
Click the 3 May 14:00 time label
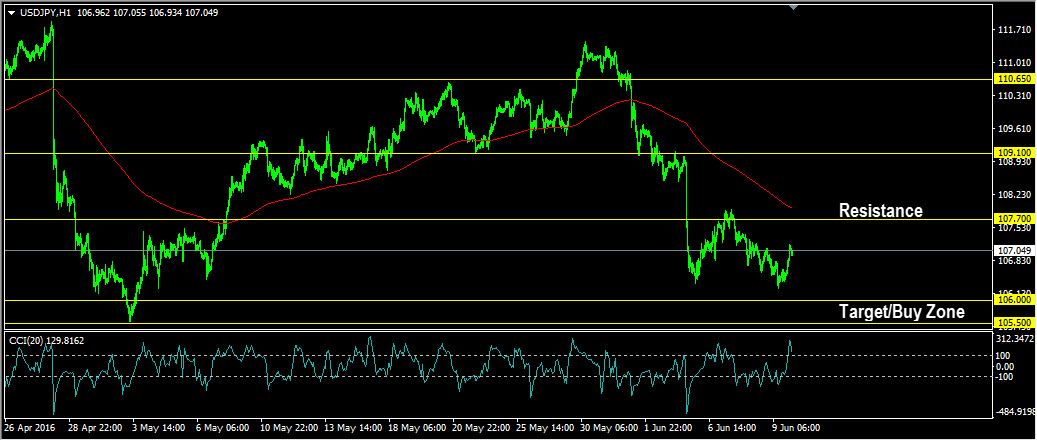[x=159, y=428]
